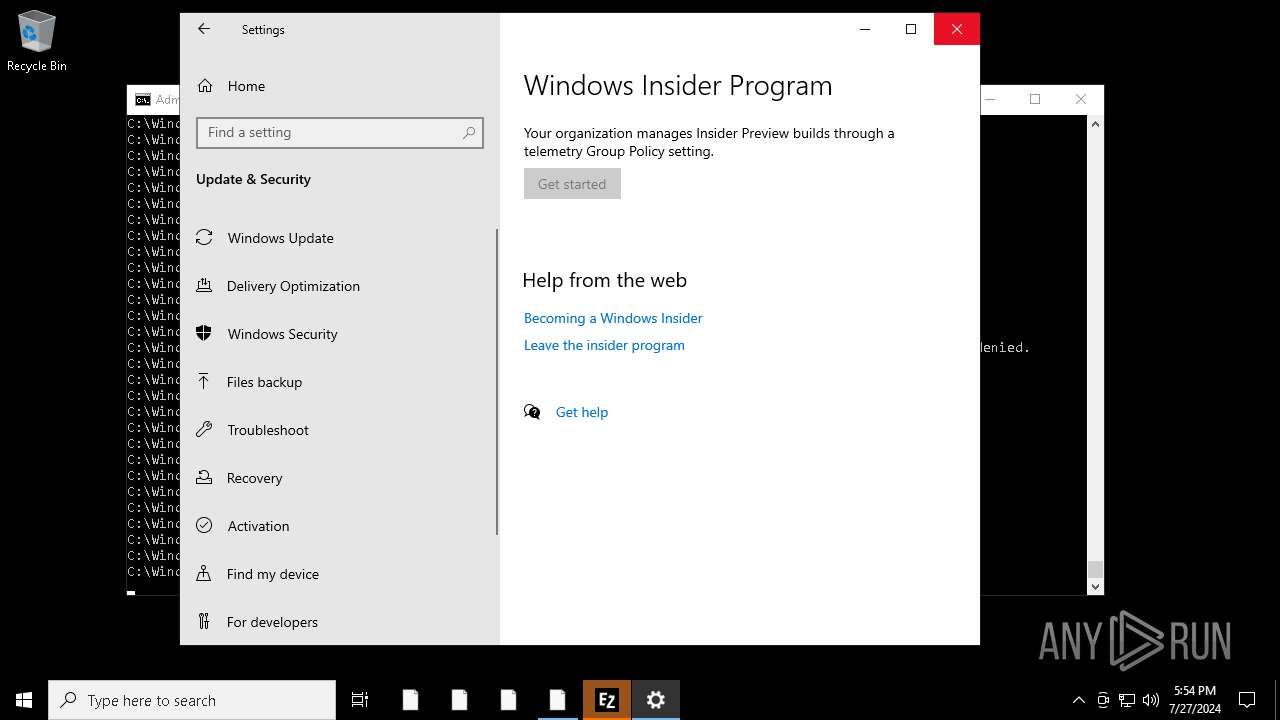
Task: Select the Recycle Bin desktop icon
Action: (37, 42)
